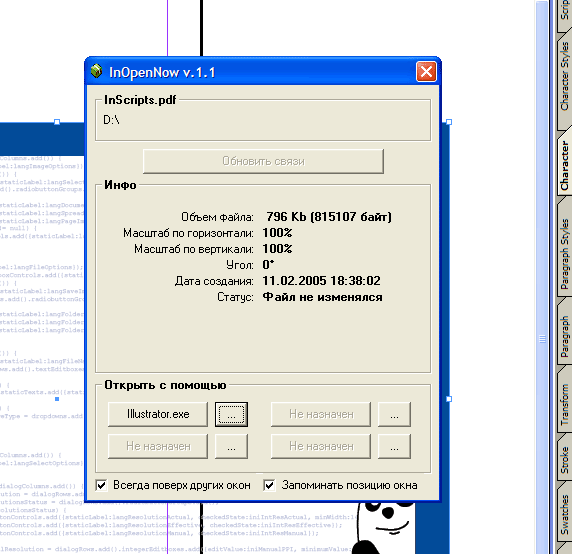Click the D:\ file path text
This screenshot has width=572, height=554.
pos(111,120)
